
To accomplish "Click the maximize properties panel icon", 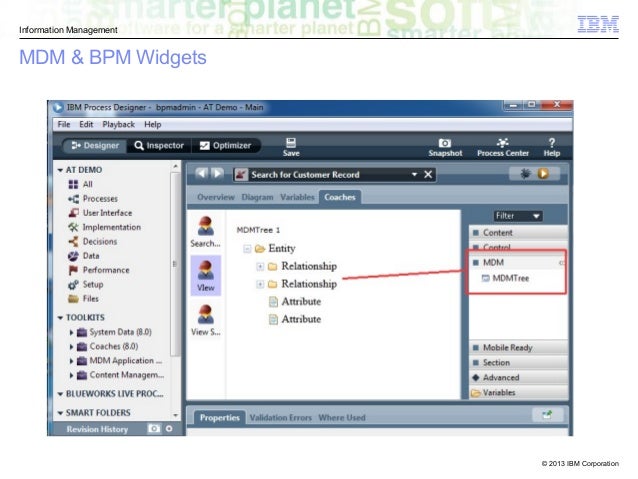I will pyautogui.click(x=548, y=415).
